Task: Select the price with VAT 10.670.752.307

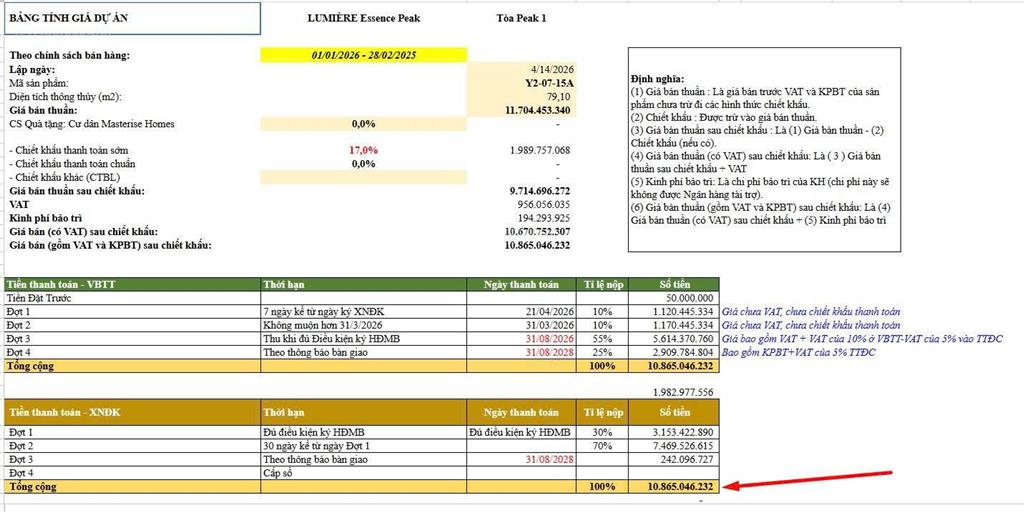Action: click(x=538, y=232)
